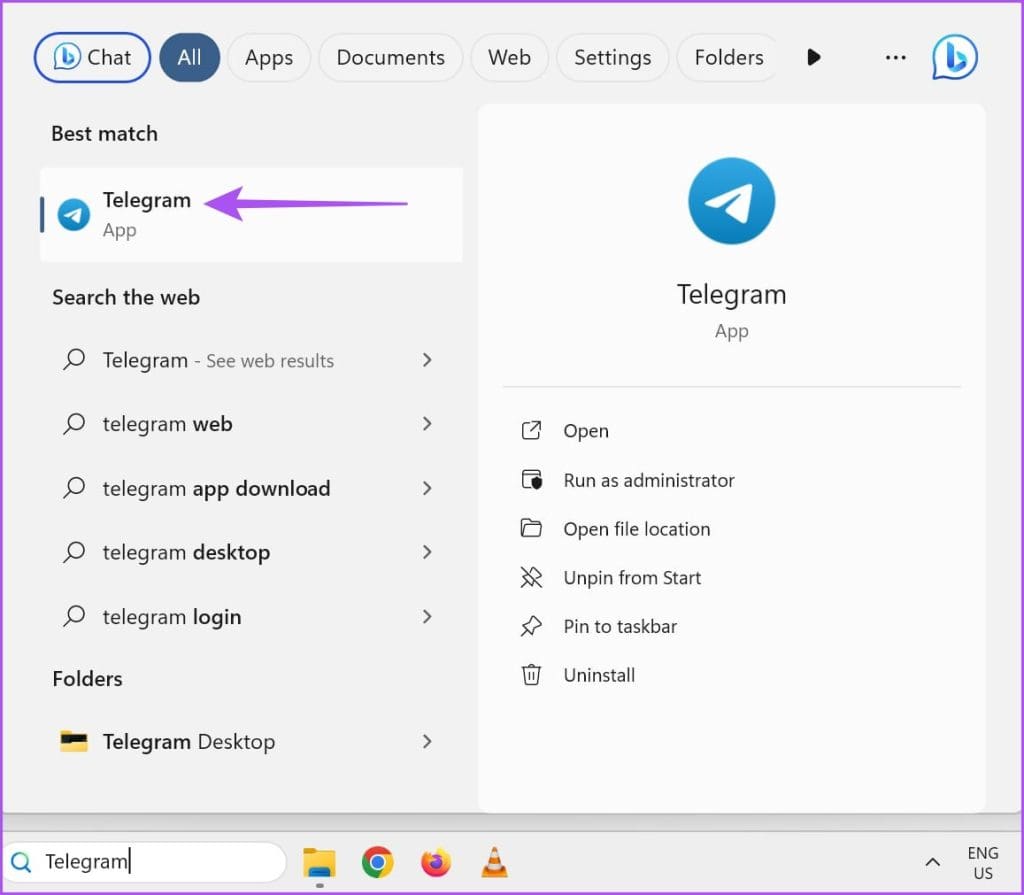Screen dimensions: 1024x895
Task: Click the Bing icon at top right
Action: [x=955, y=57]
